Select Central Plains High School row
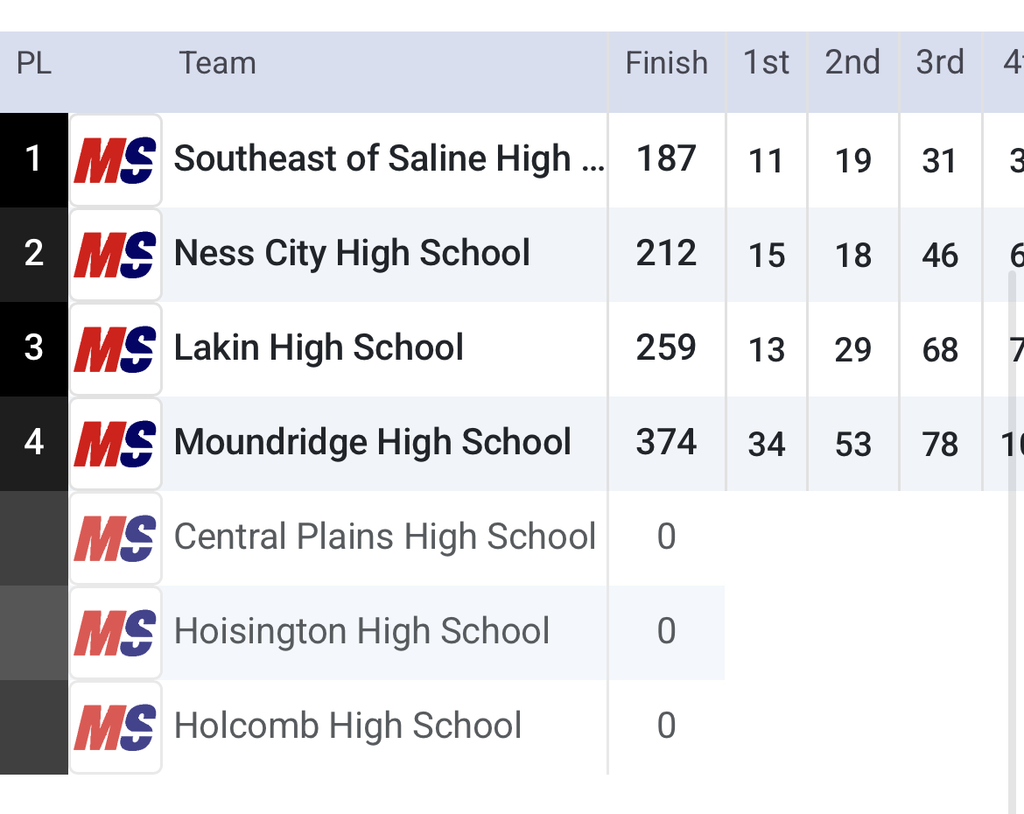 coord(384,537)
